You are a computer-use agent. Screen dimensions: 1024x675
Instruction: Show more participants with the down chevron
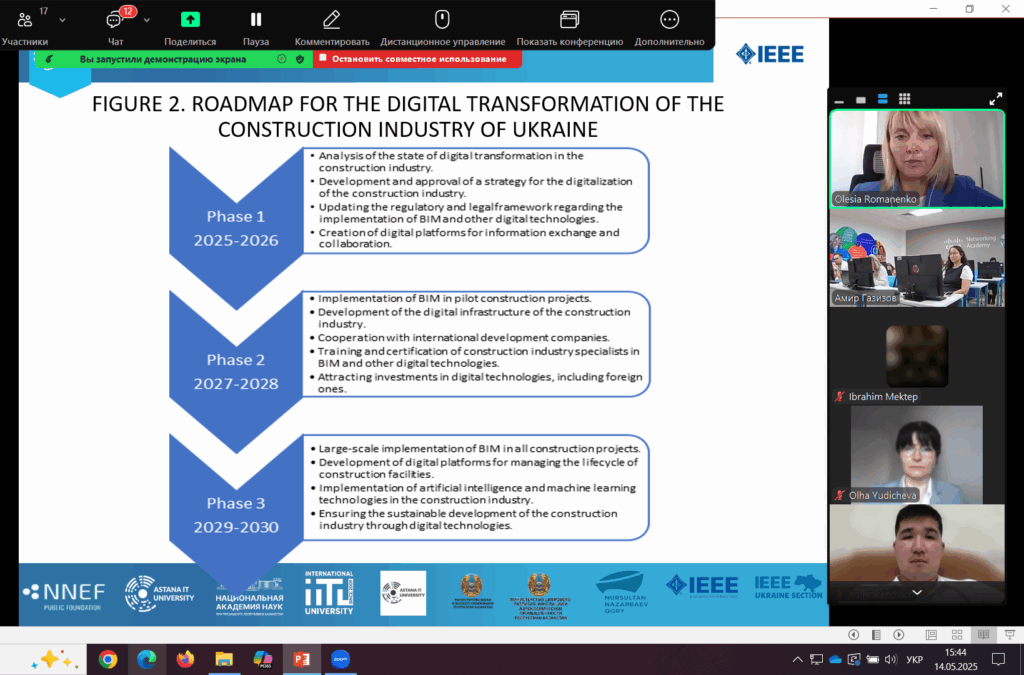917,592
